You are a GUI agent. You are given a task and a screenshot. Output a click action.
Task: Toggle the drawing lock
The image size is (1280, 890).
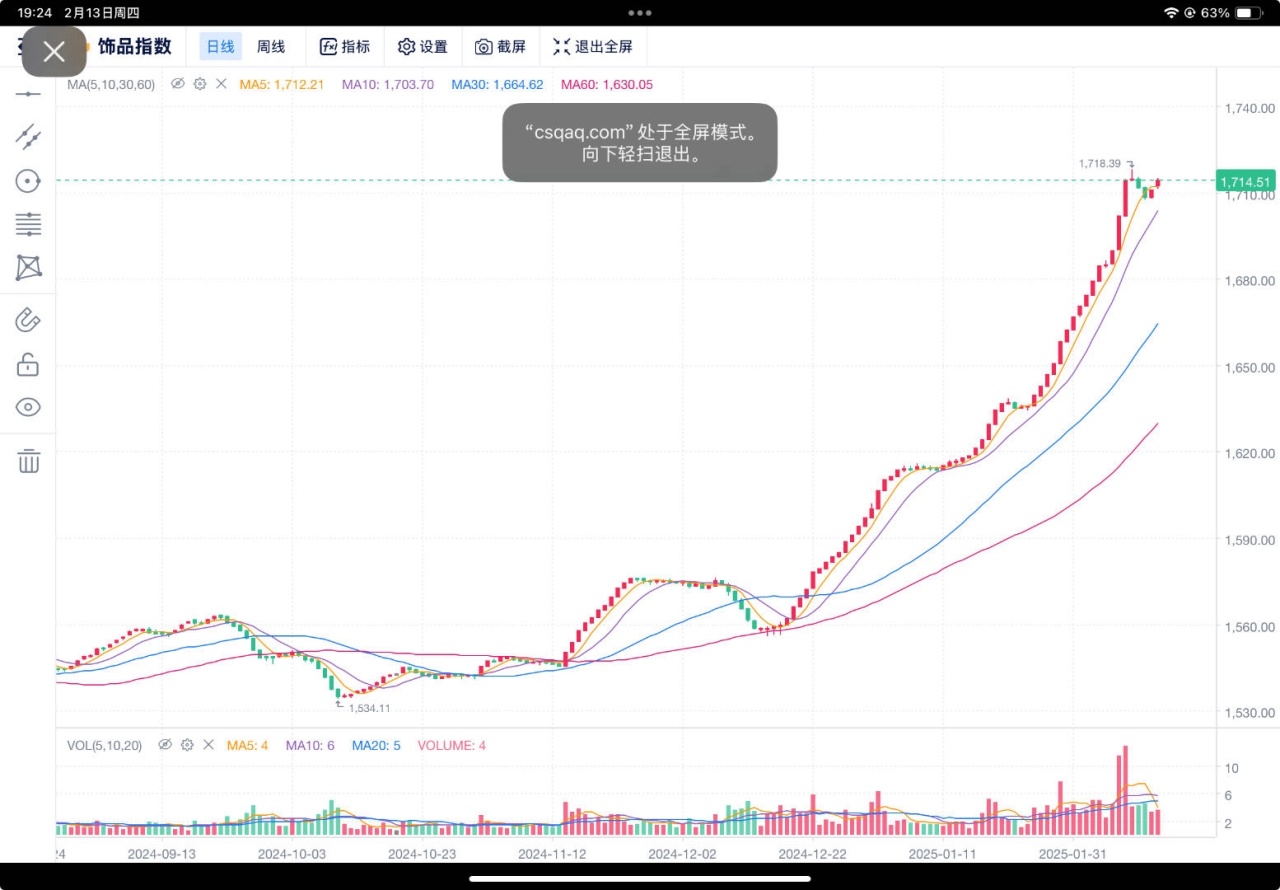click(28, 364)
